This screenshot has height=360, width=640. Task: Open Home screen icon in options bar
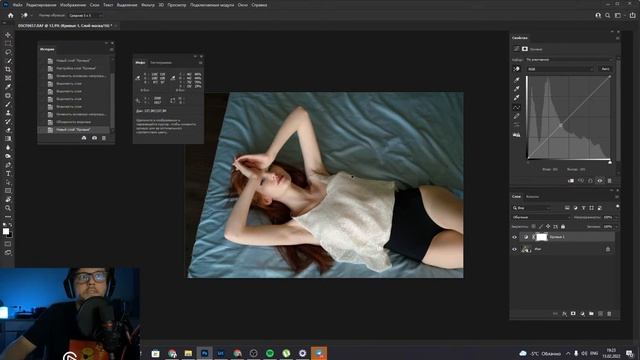(x=11, y=16)
